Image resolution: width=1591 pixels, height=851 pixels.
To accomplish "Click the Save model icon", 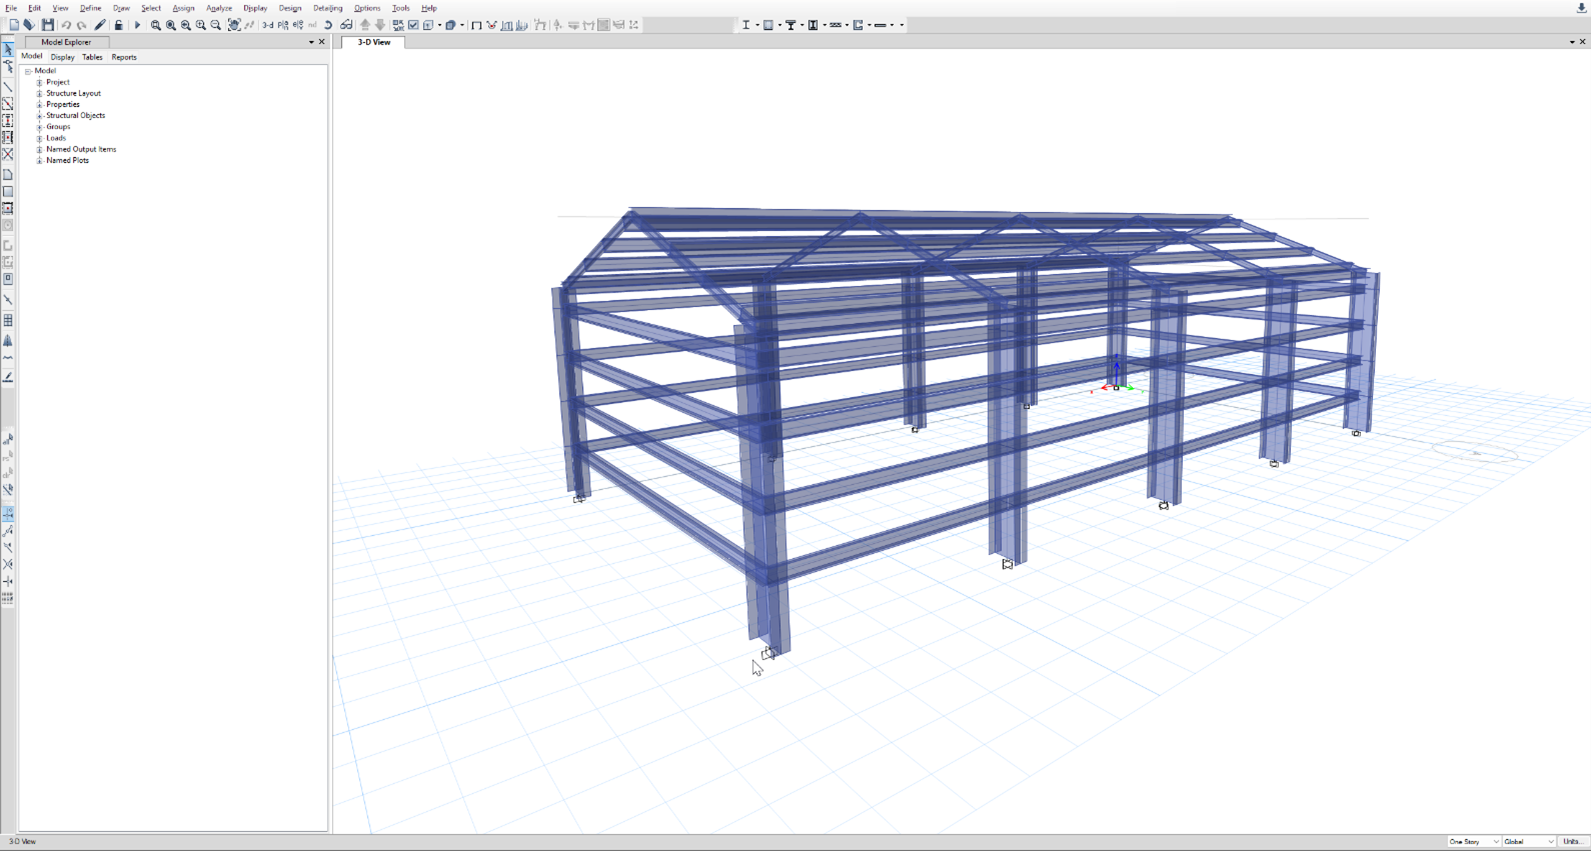I will point(47,25).
